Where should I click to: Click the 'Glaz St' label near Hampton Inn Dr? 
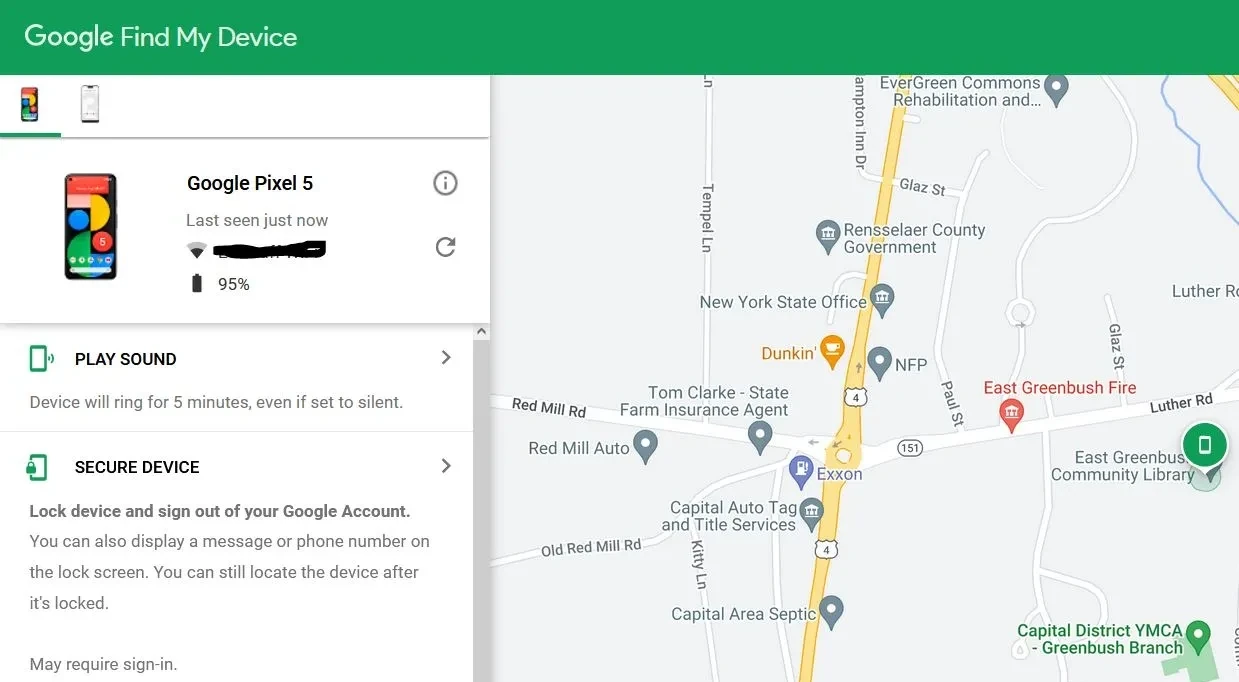[x=922, y=187]
